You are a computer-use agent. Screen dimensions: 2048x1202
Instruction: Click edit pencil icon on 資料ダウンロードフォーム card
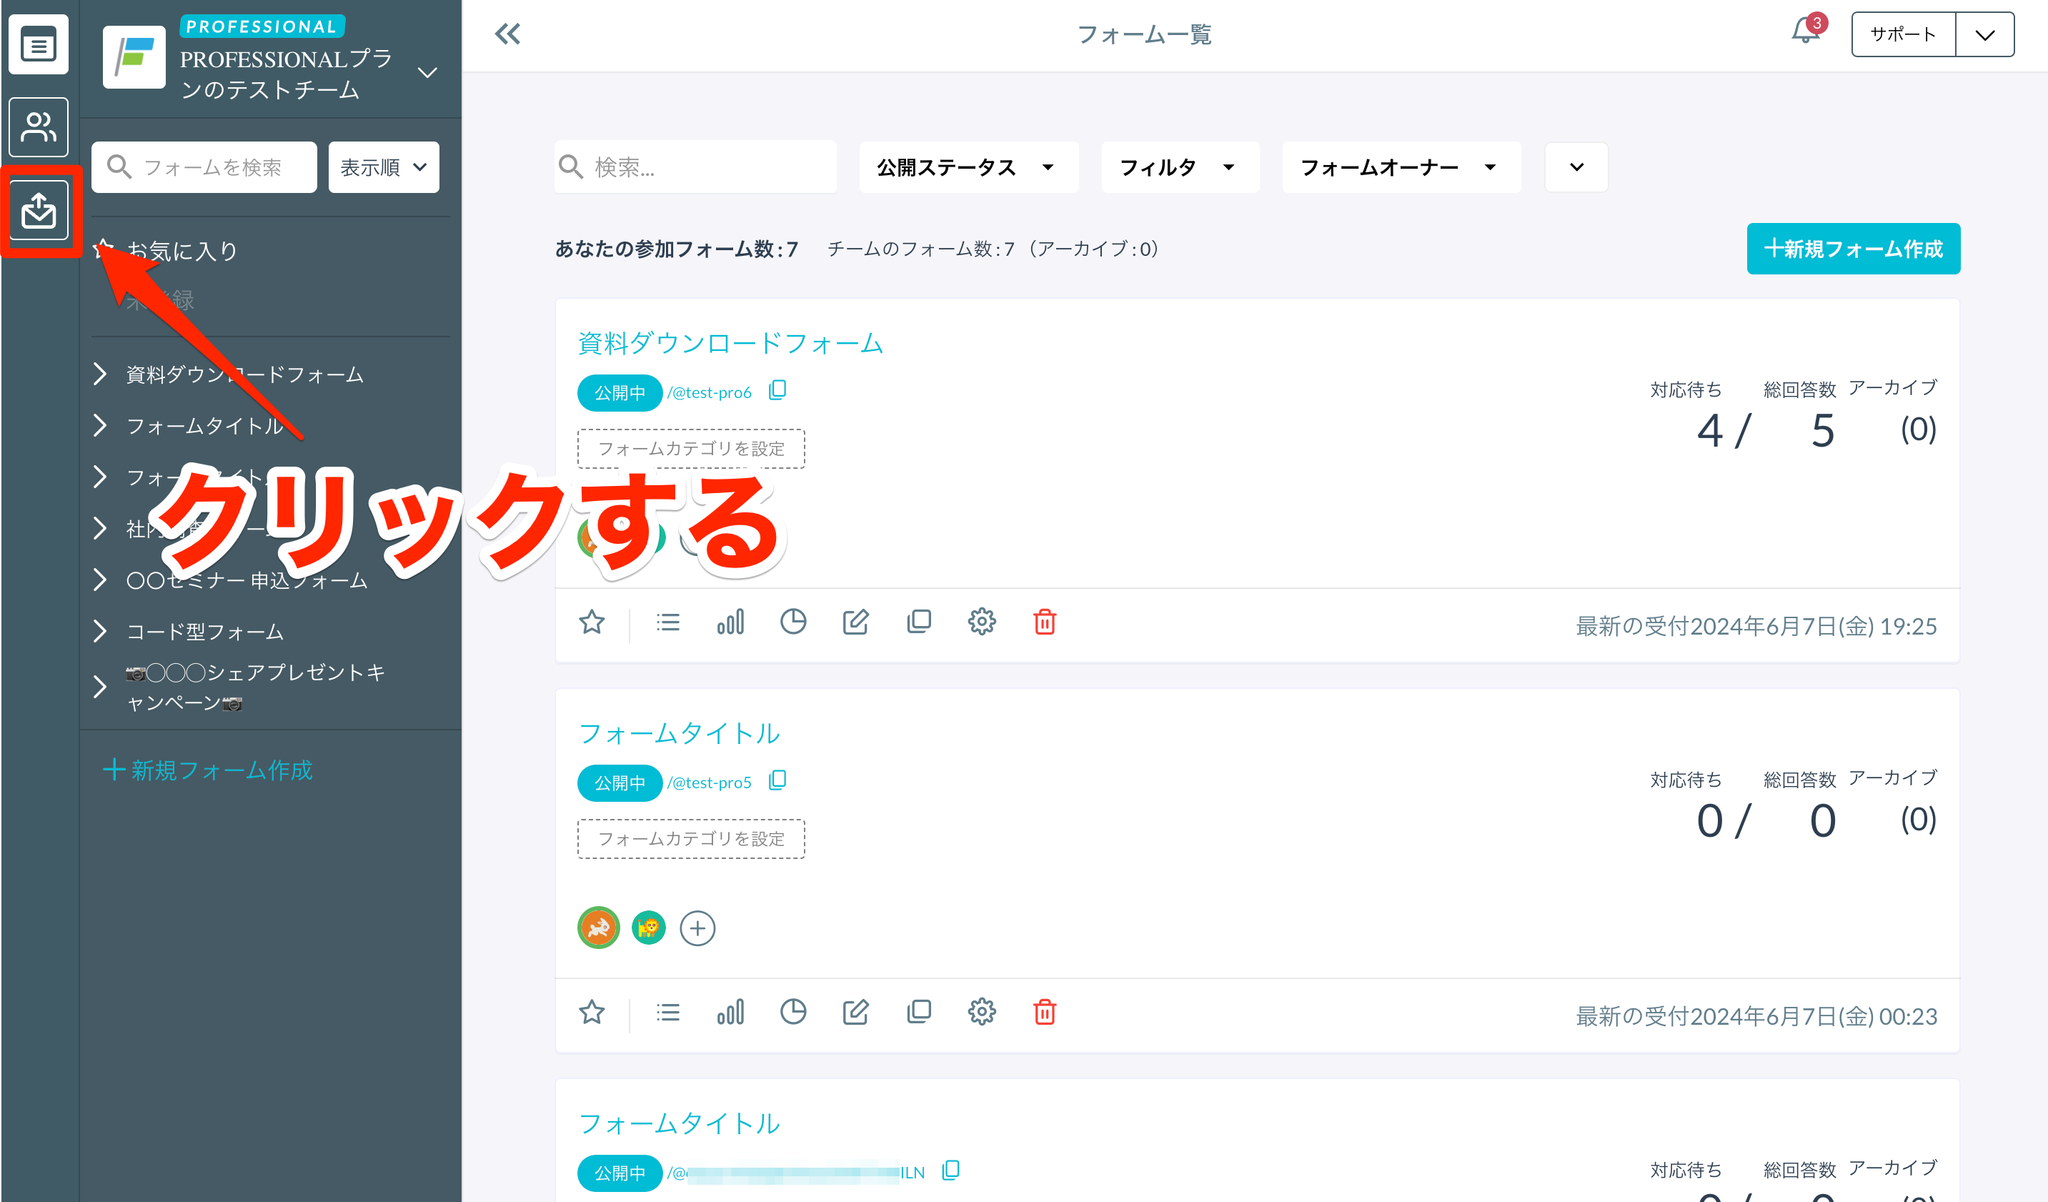click(x=856, y=622)
